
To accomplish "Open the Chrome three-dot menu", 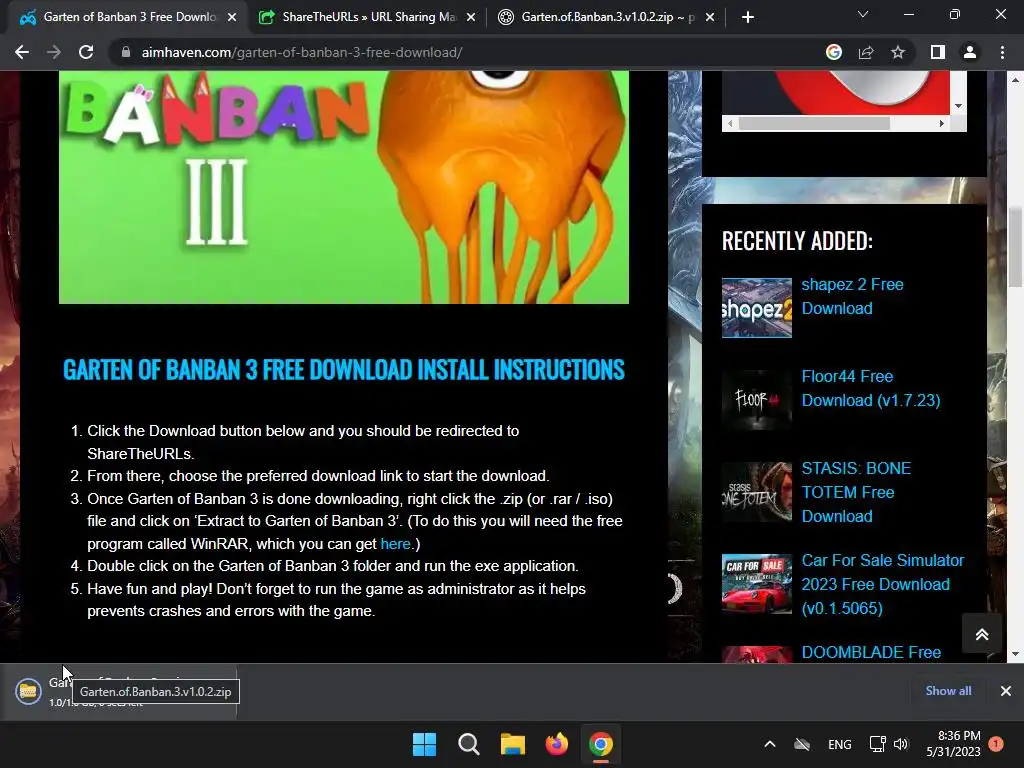I will (x=1002, y=52).
